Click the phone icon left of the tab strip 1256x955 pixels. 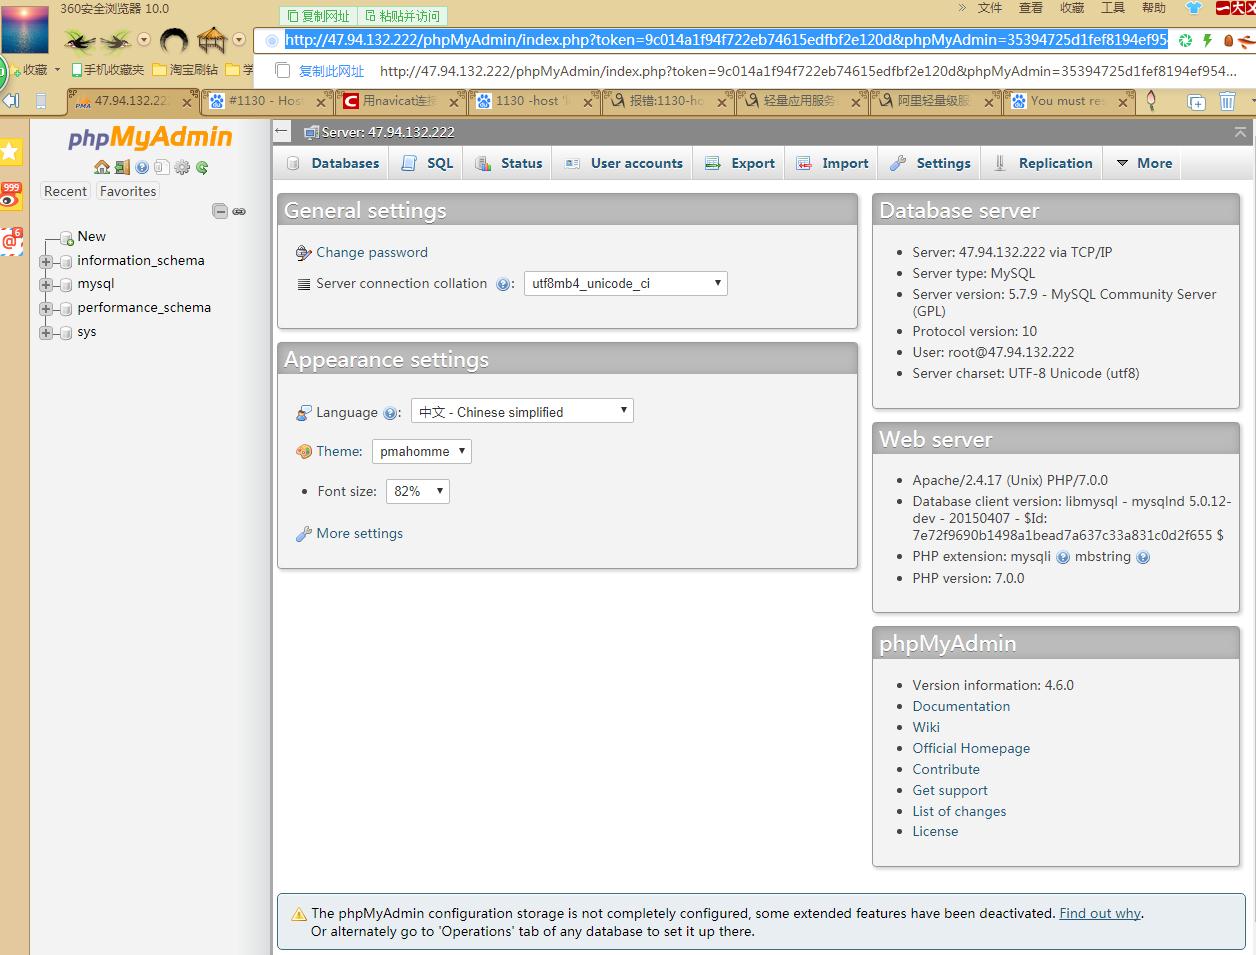click(41, 101)
